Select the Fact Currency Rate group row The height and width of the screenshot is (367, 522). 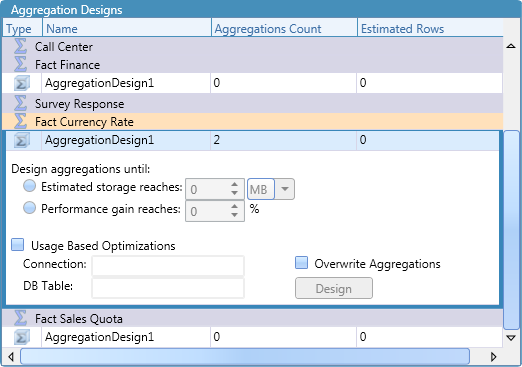[252, 122]
